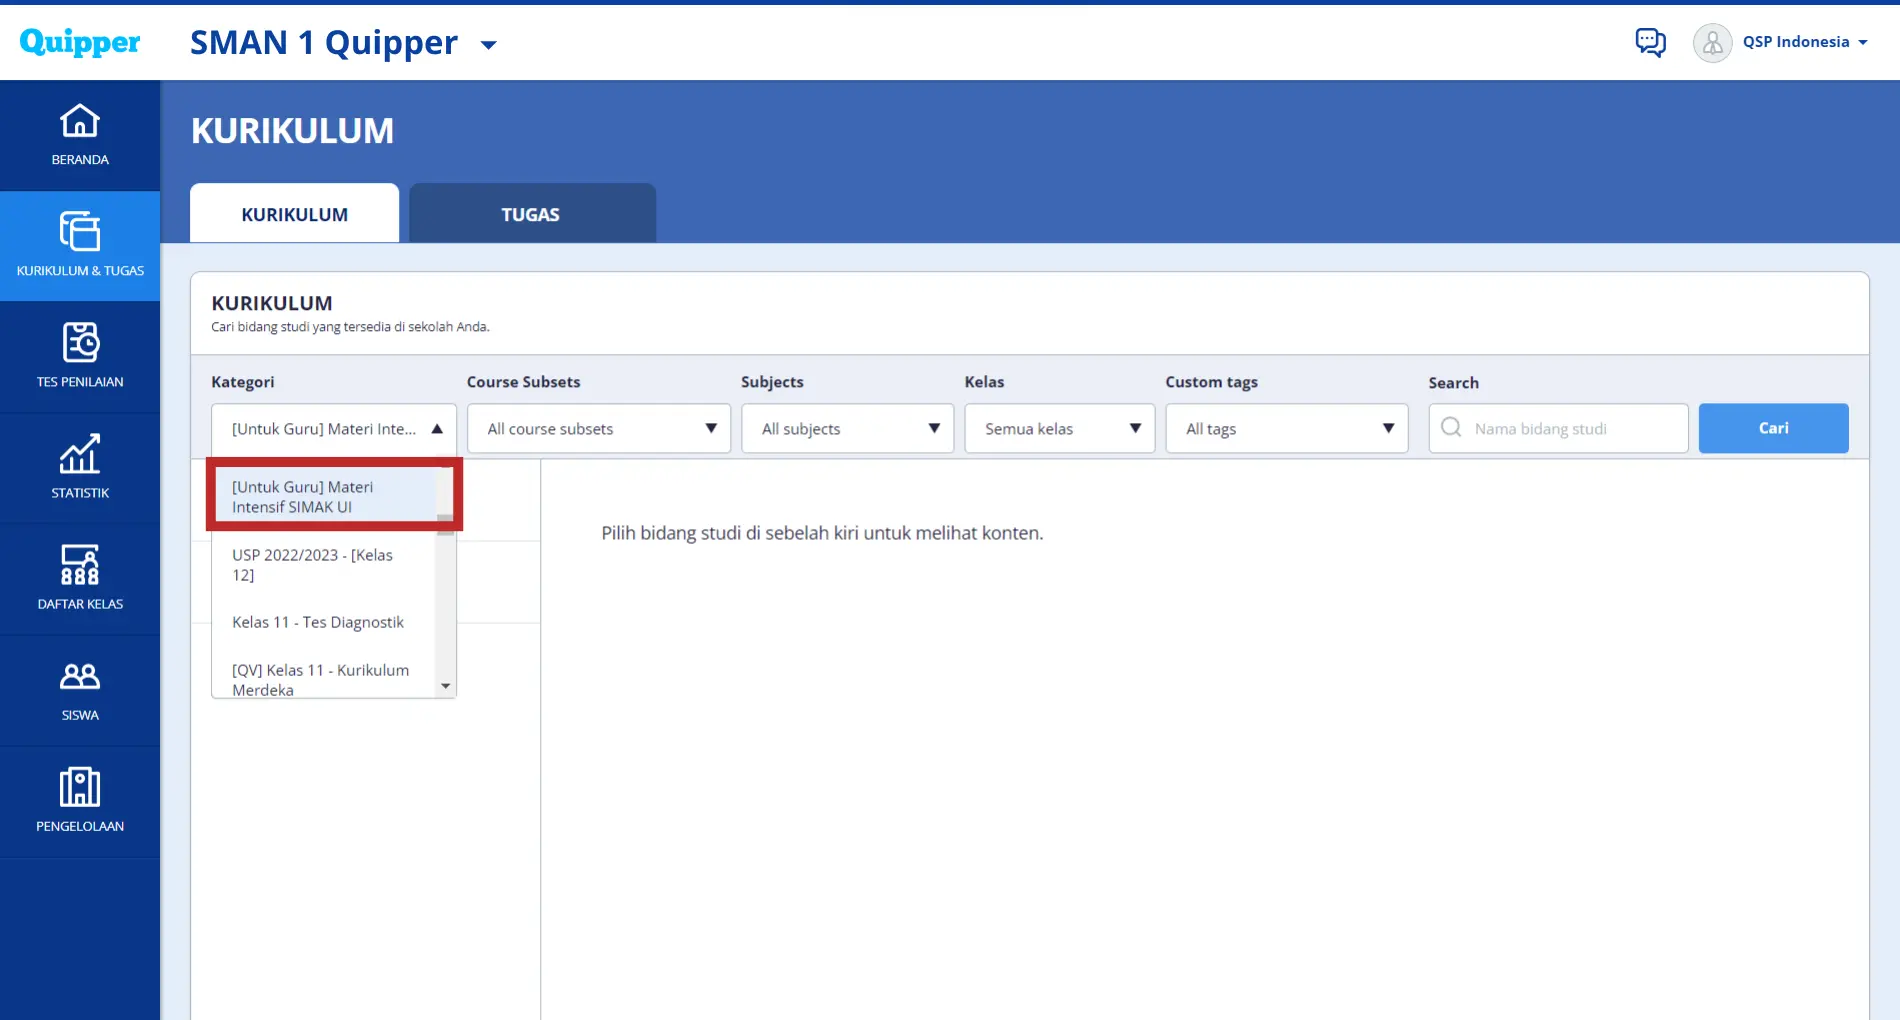Open the Pengelolaan management icon
The height and width of the screenshot is (1020, 1900).
coord(80,788)
